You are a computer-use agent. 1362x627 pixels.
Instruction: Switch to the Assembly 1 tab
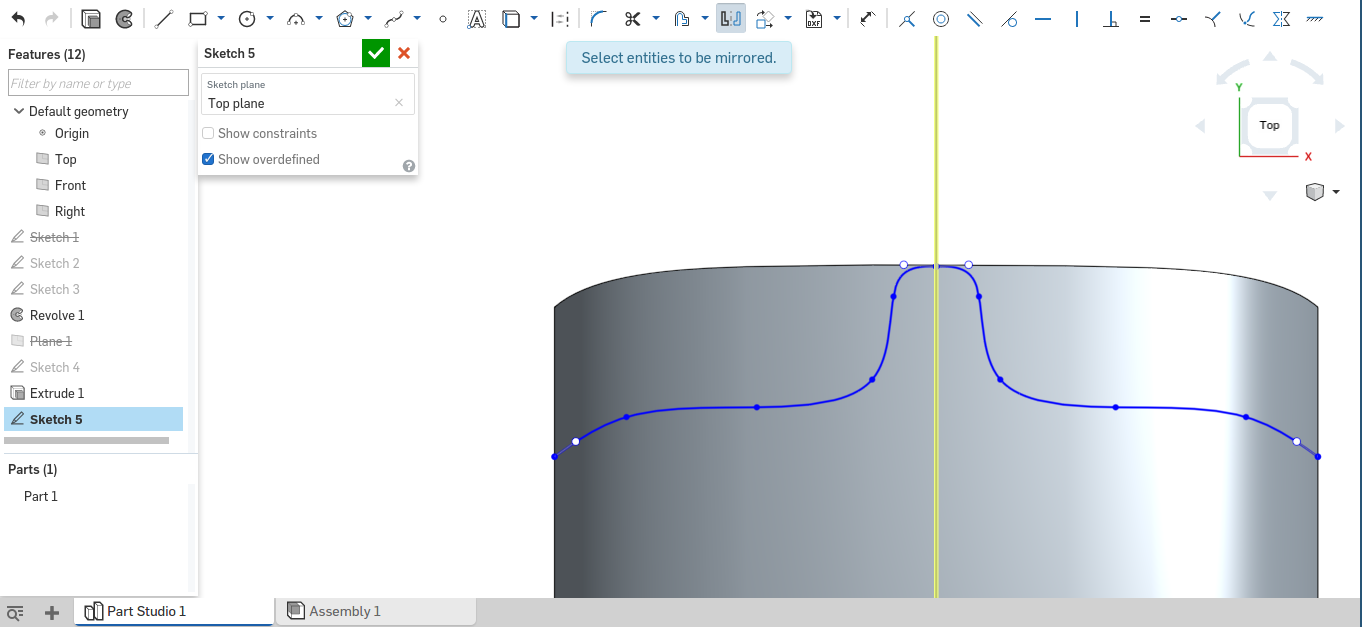(376, 611)
